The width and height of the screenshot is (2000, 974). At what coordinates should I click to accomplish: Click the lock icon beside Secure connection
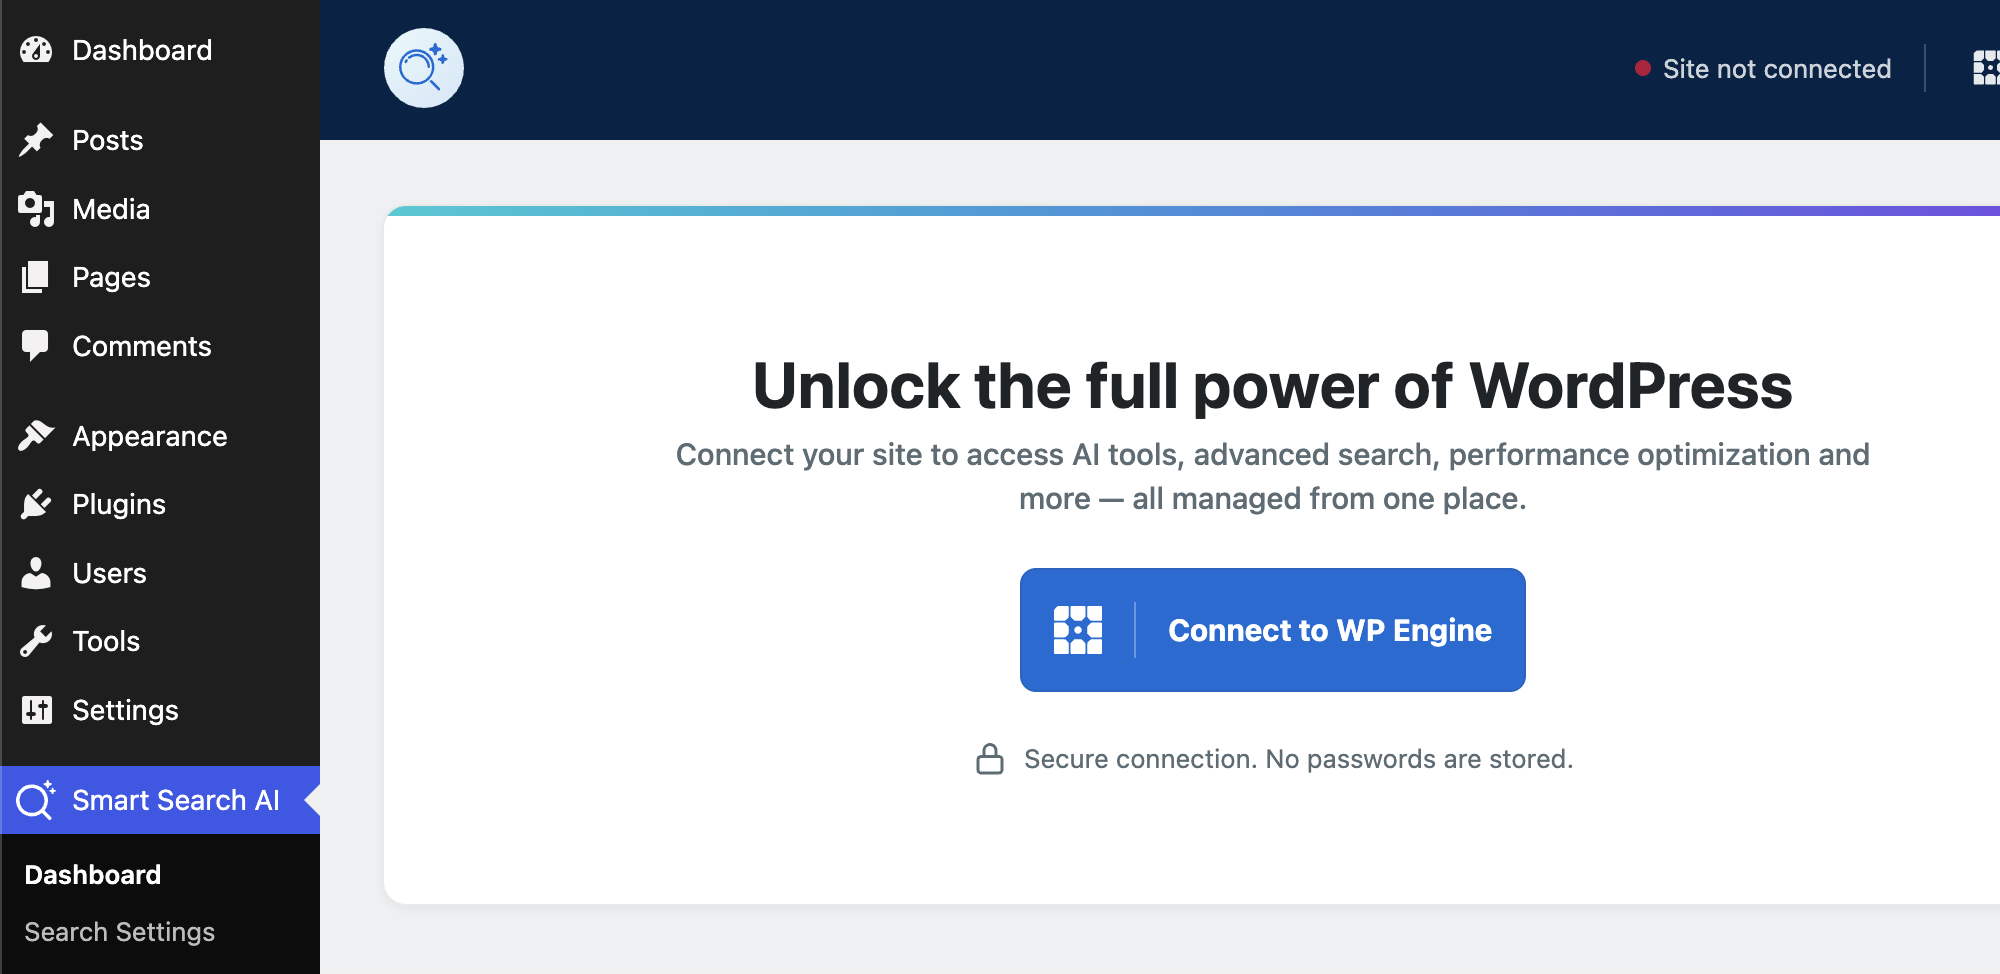tap(990, 759)
